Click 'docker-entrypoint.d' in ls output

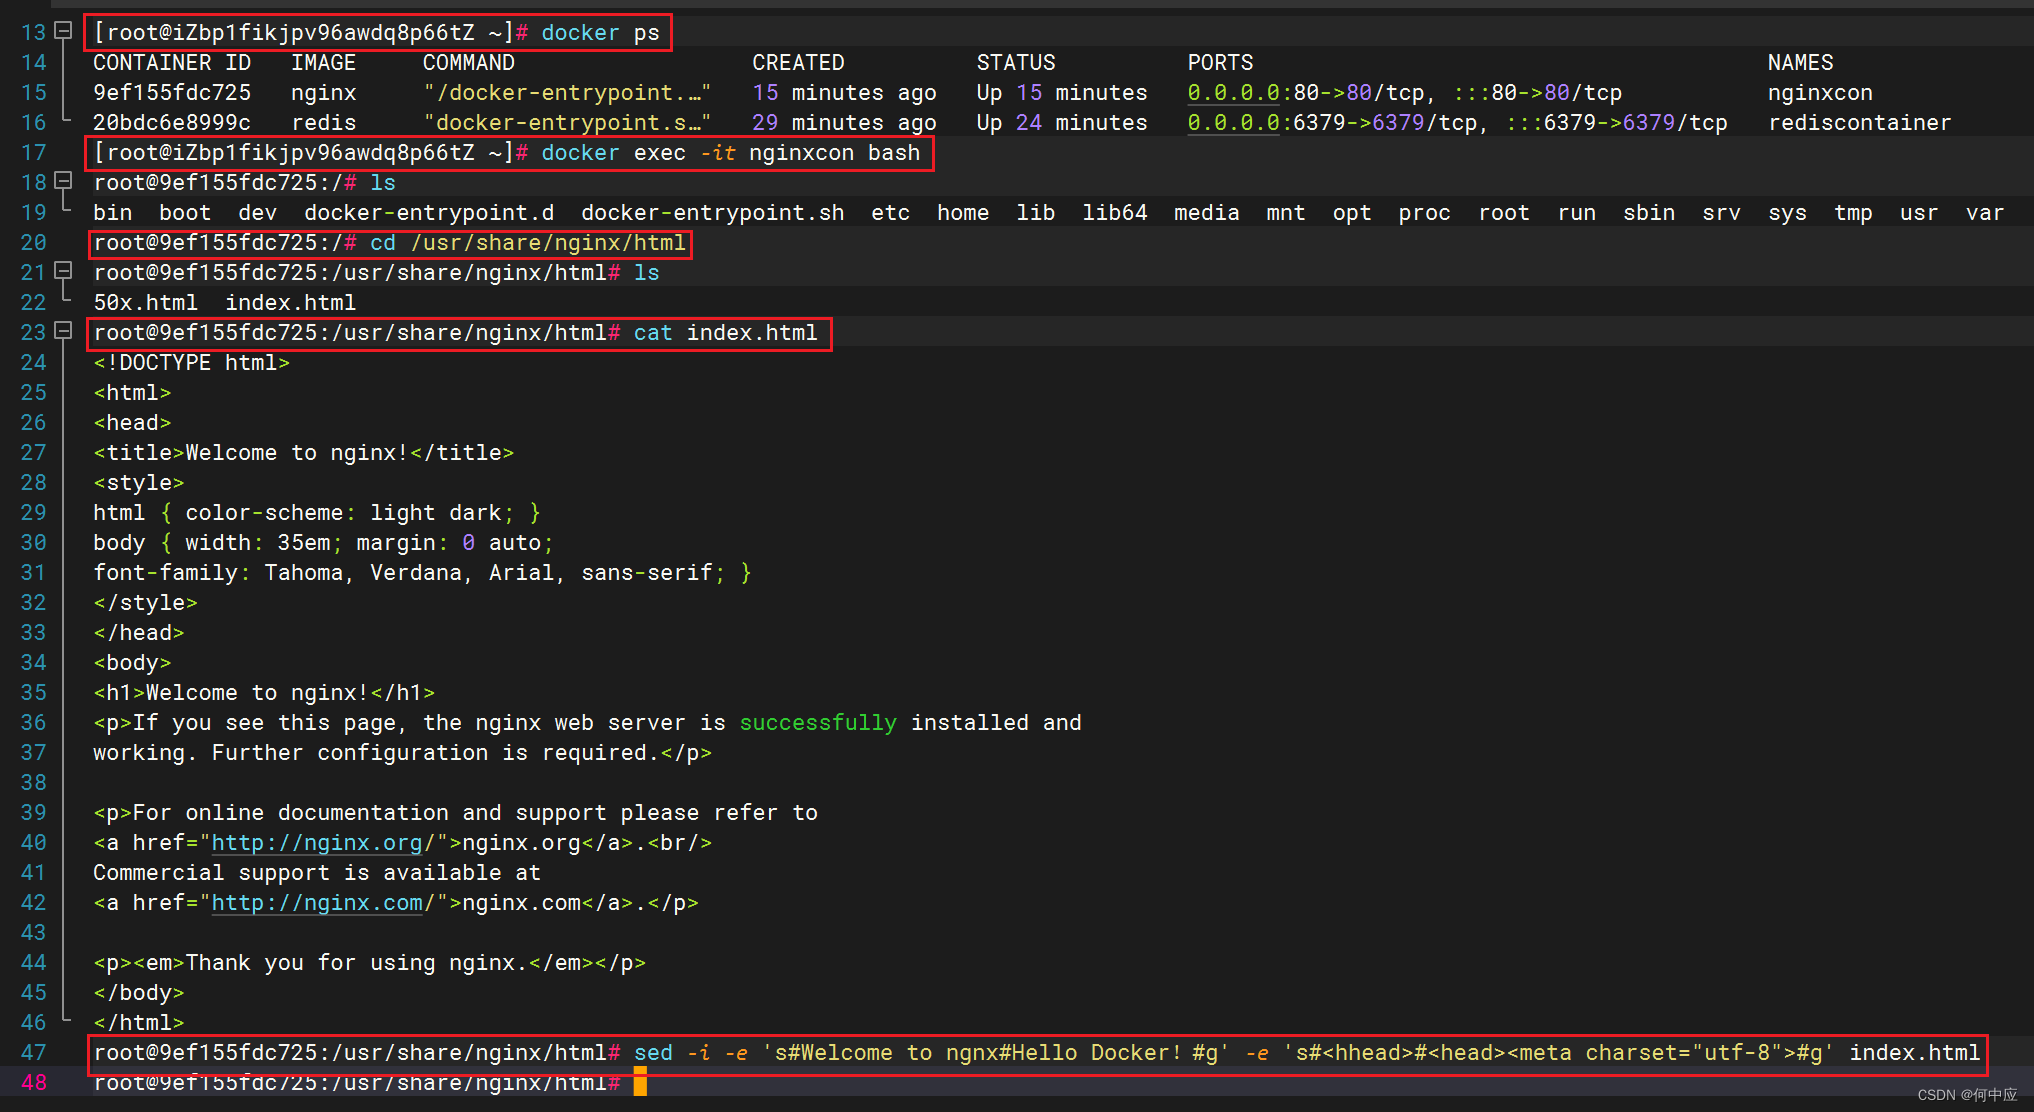pos(429,213)
